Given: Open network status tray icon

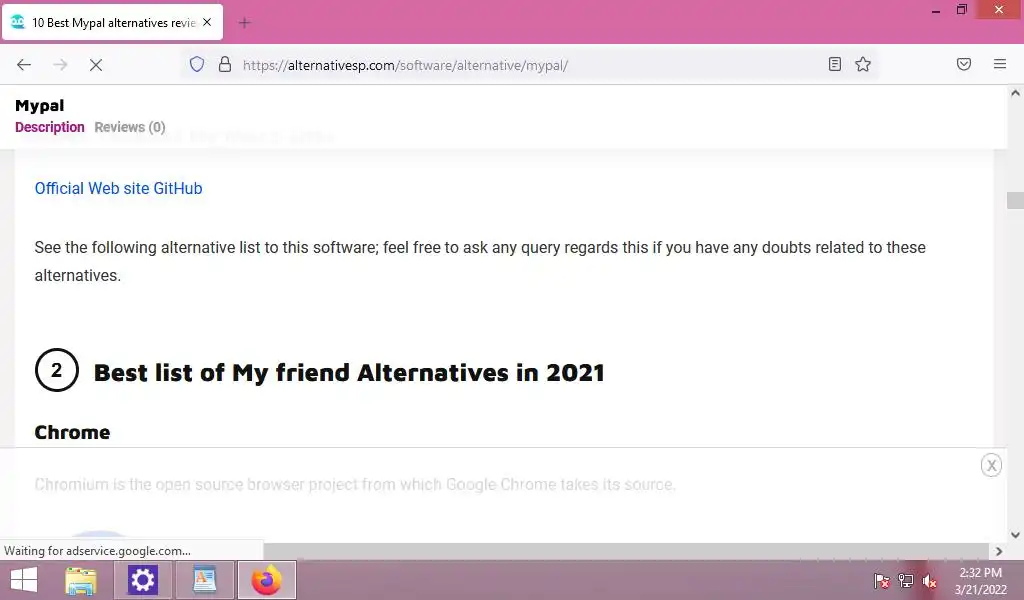Looking at the screenshot, I should point(906,580).
